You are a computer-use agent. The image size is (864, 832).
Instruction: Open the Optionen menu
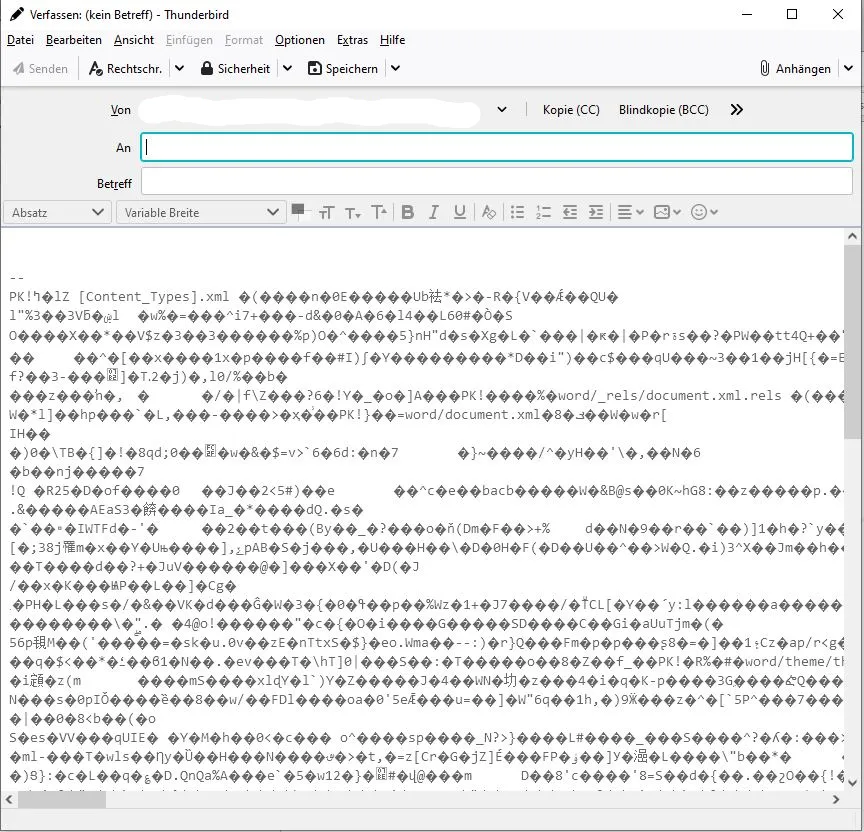click(x=300, y=40)
